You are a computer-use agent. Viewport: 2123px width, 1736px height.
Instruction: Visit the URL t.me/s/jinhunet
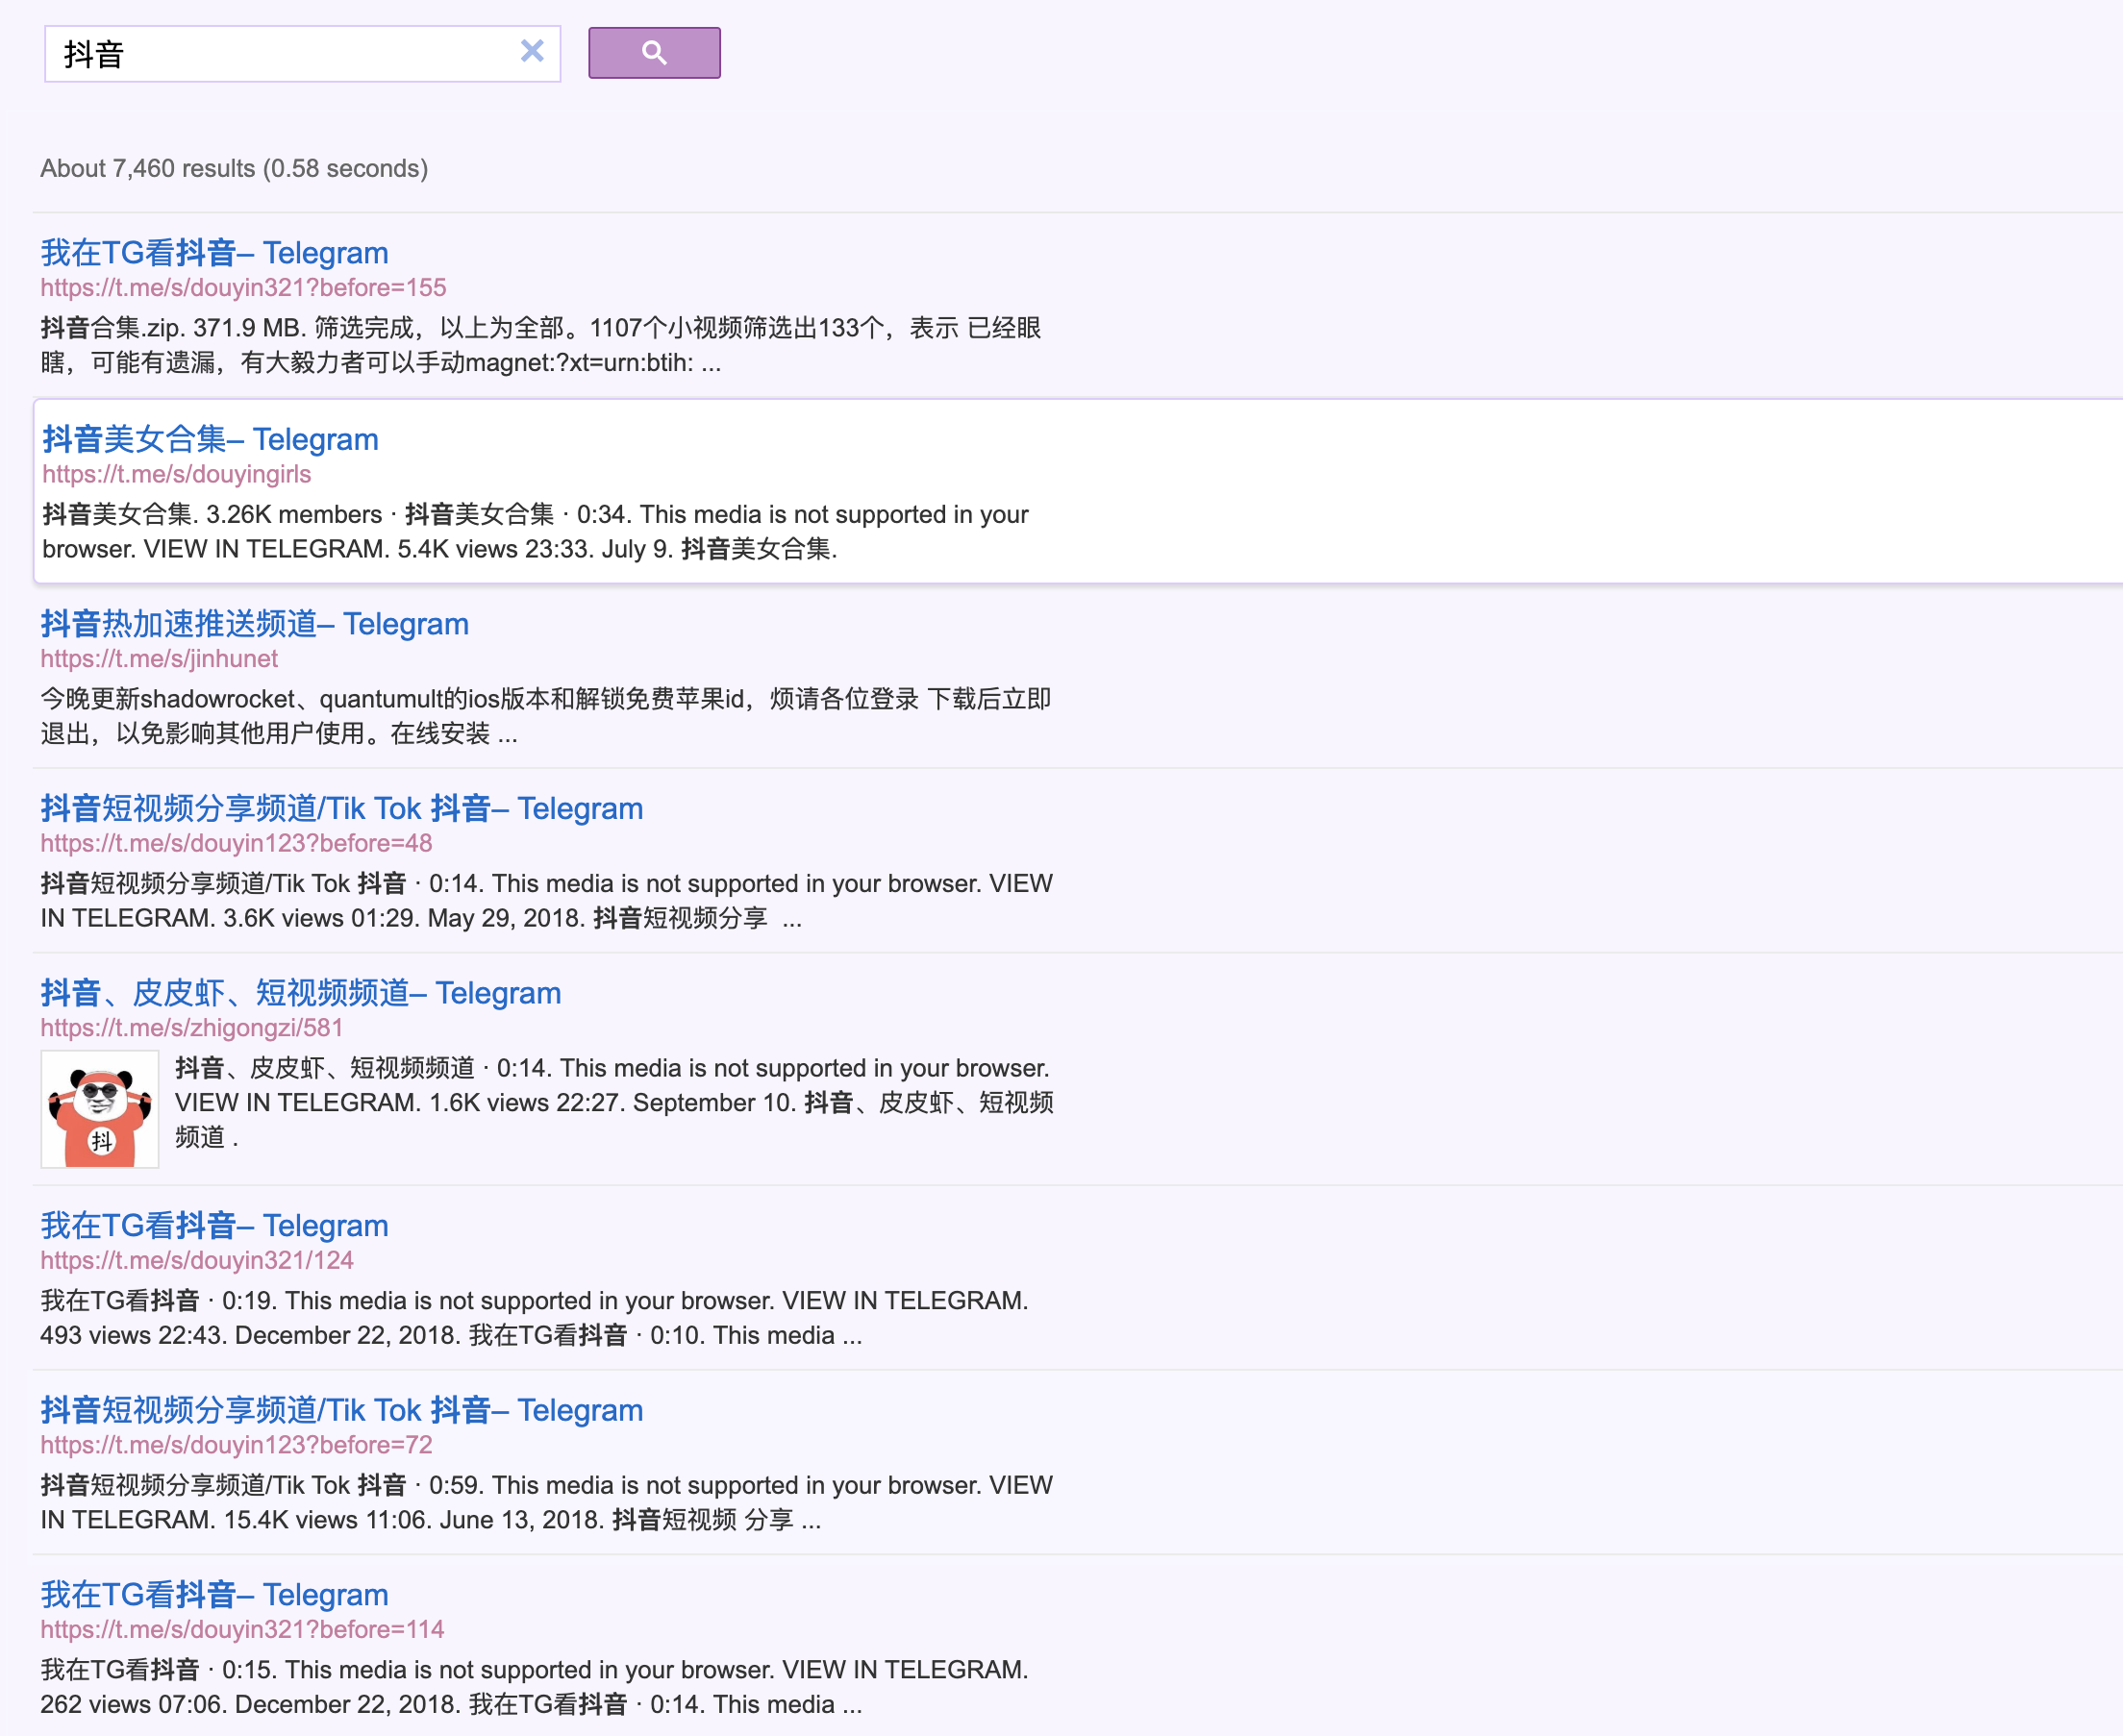tap(159, 659)
